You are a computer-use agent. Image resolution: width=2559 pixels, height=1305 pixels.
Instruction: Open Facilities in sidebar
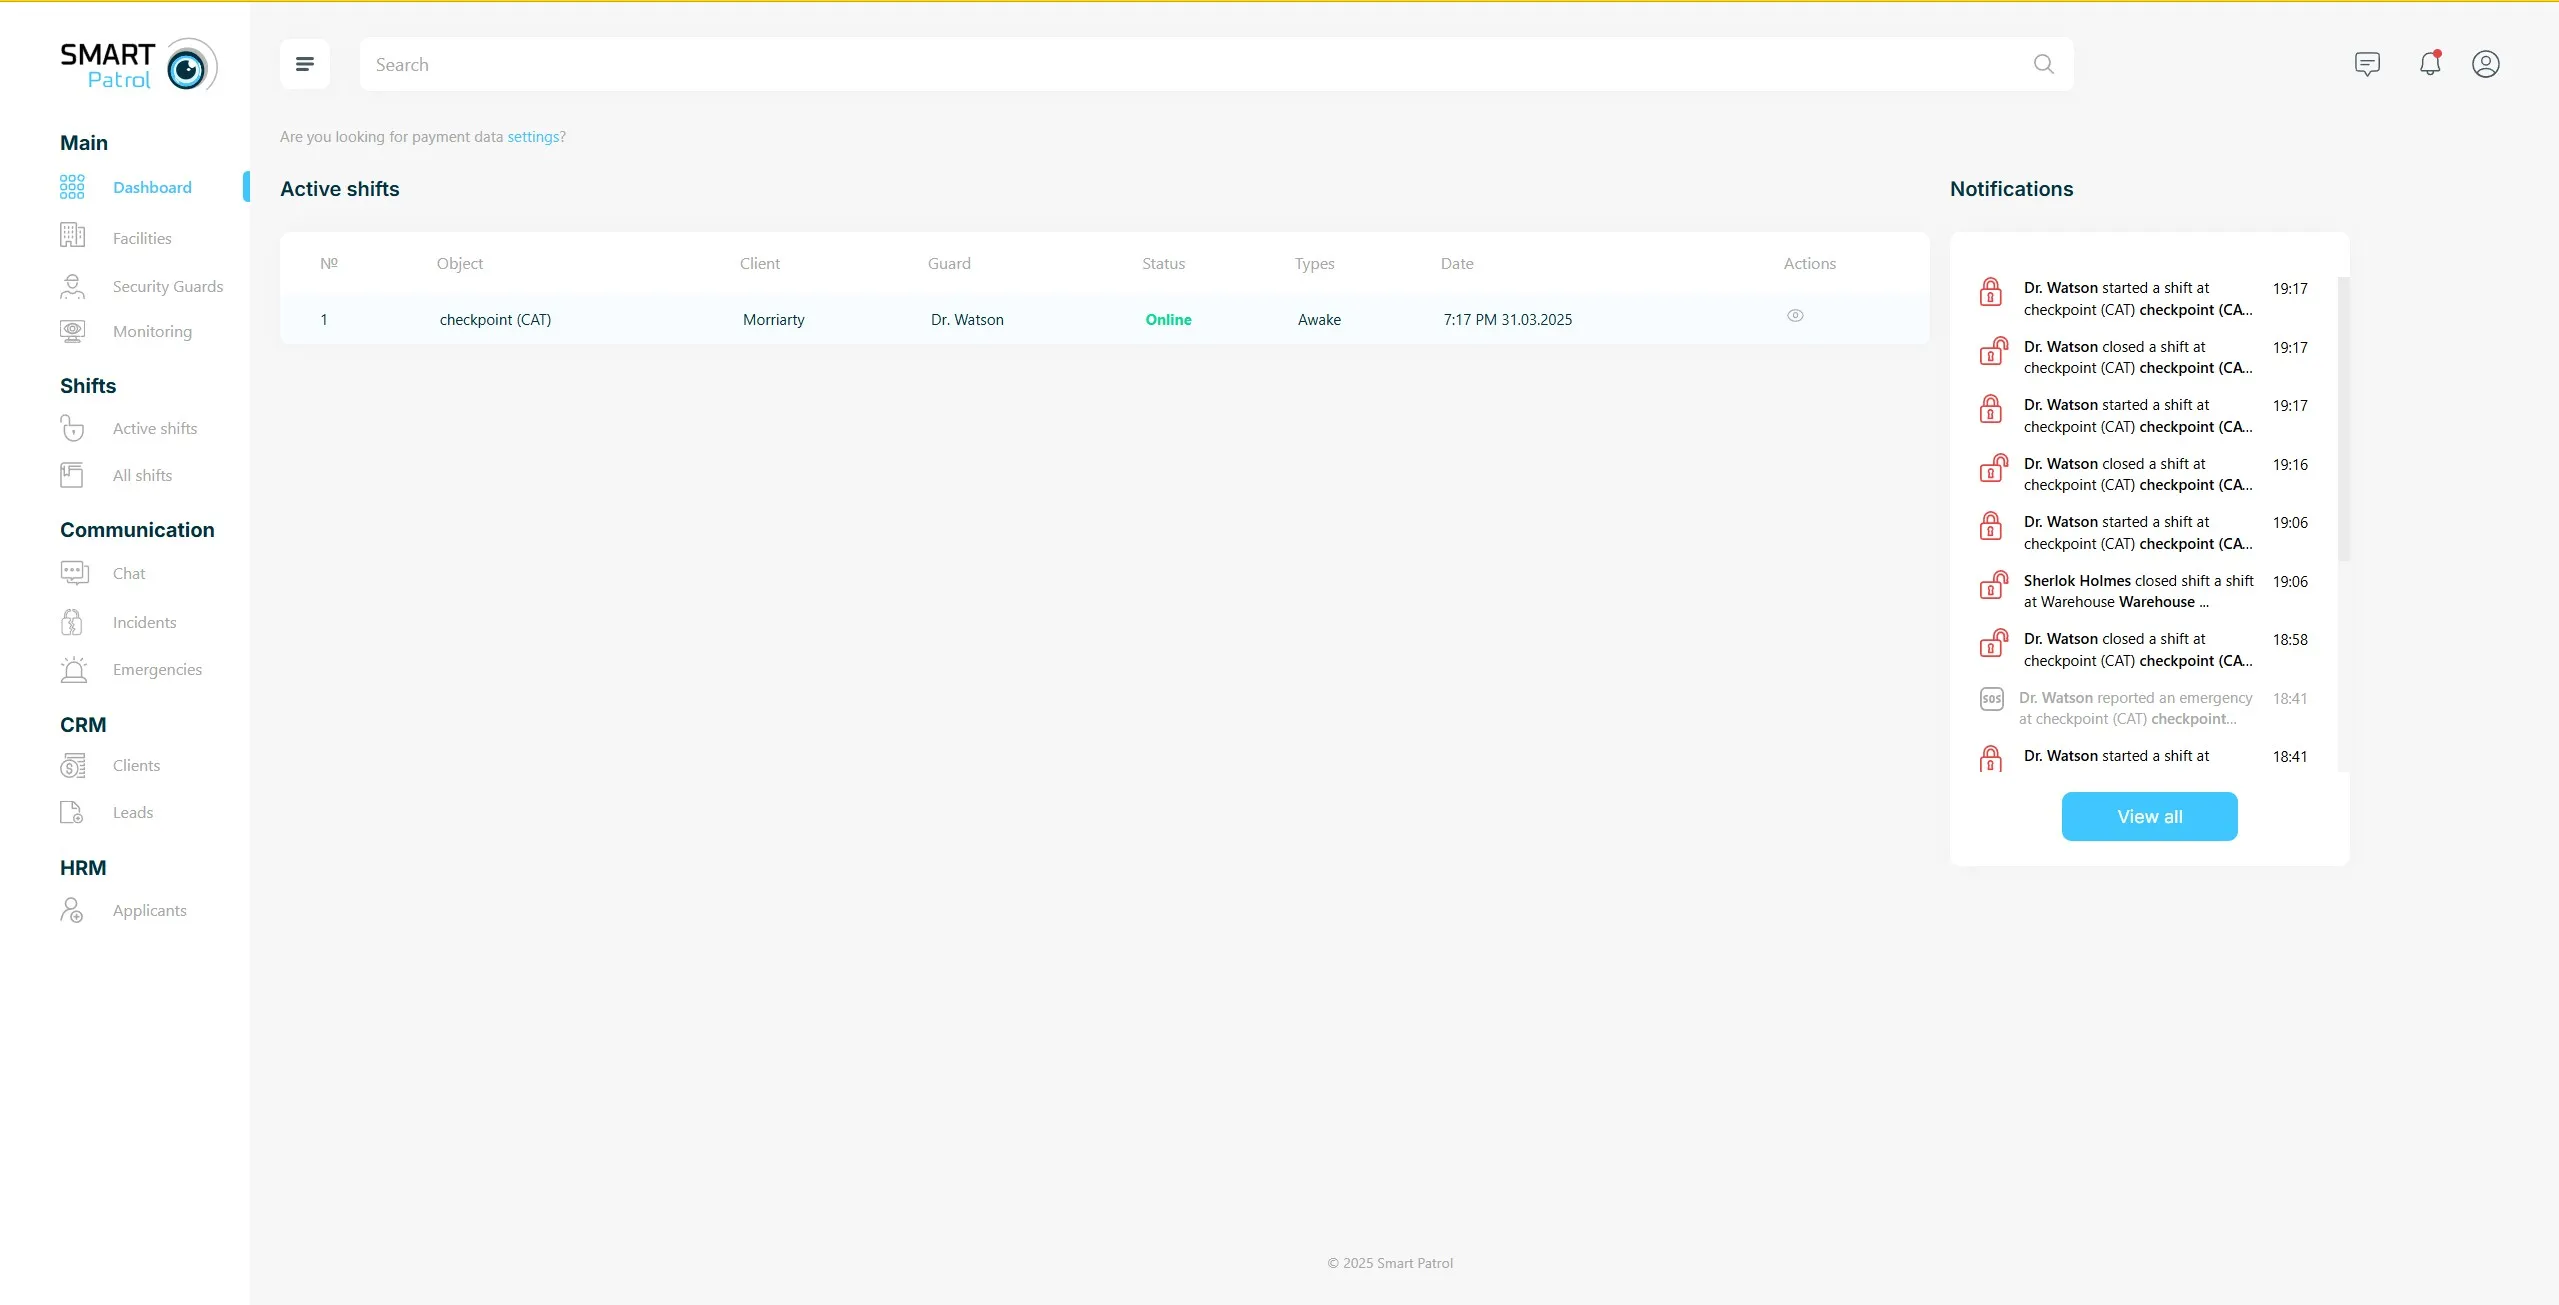point(142,238)
